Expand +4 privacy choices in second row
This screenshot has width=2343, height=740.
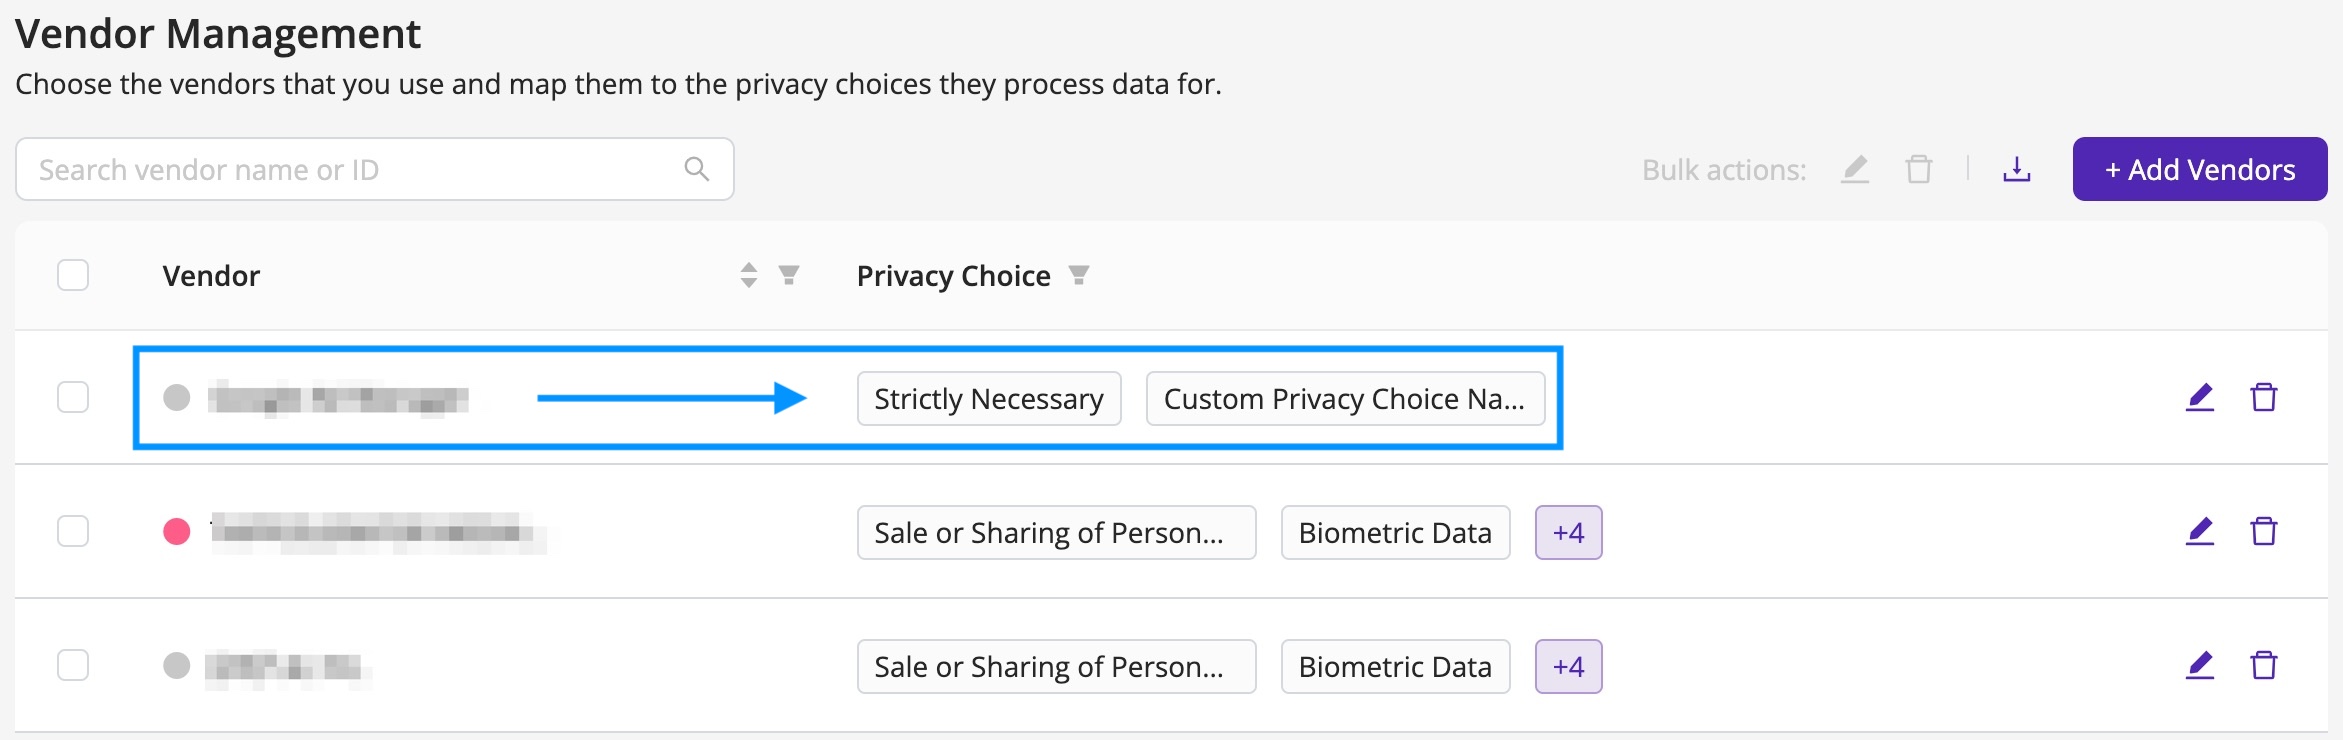tap(1568, 533)
